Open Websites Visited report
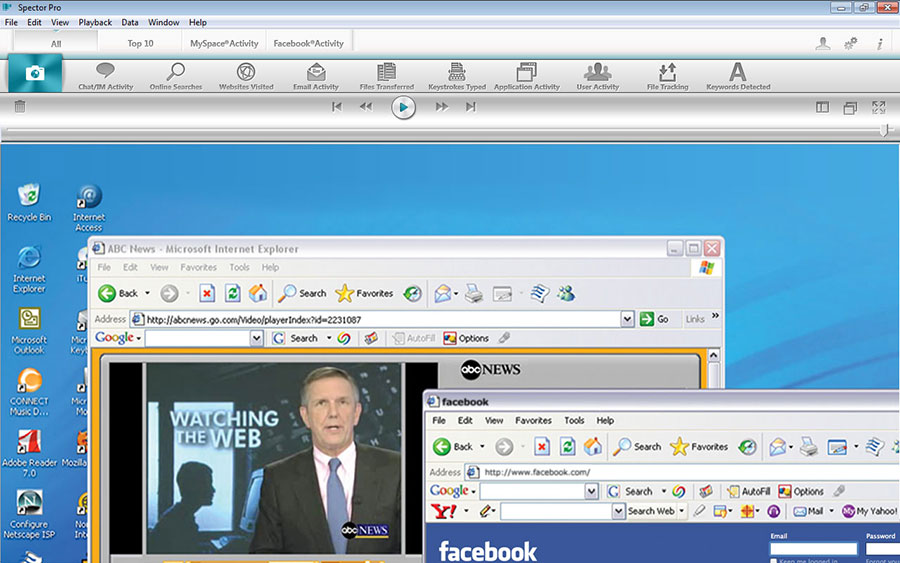The width and height of the screenshot is (900, 563). [246, 76]
